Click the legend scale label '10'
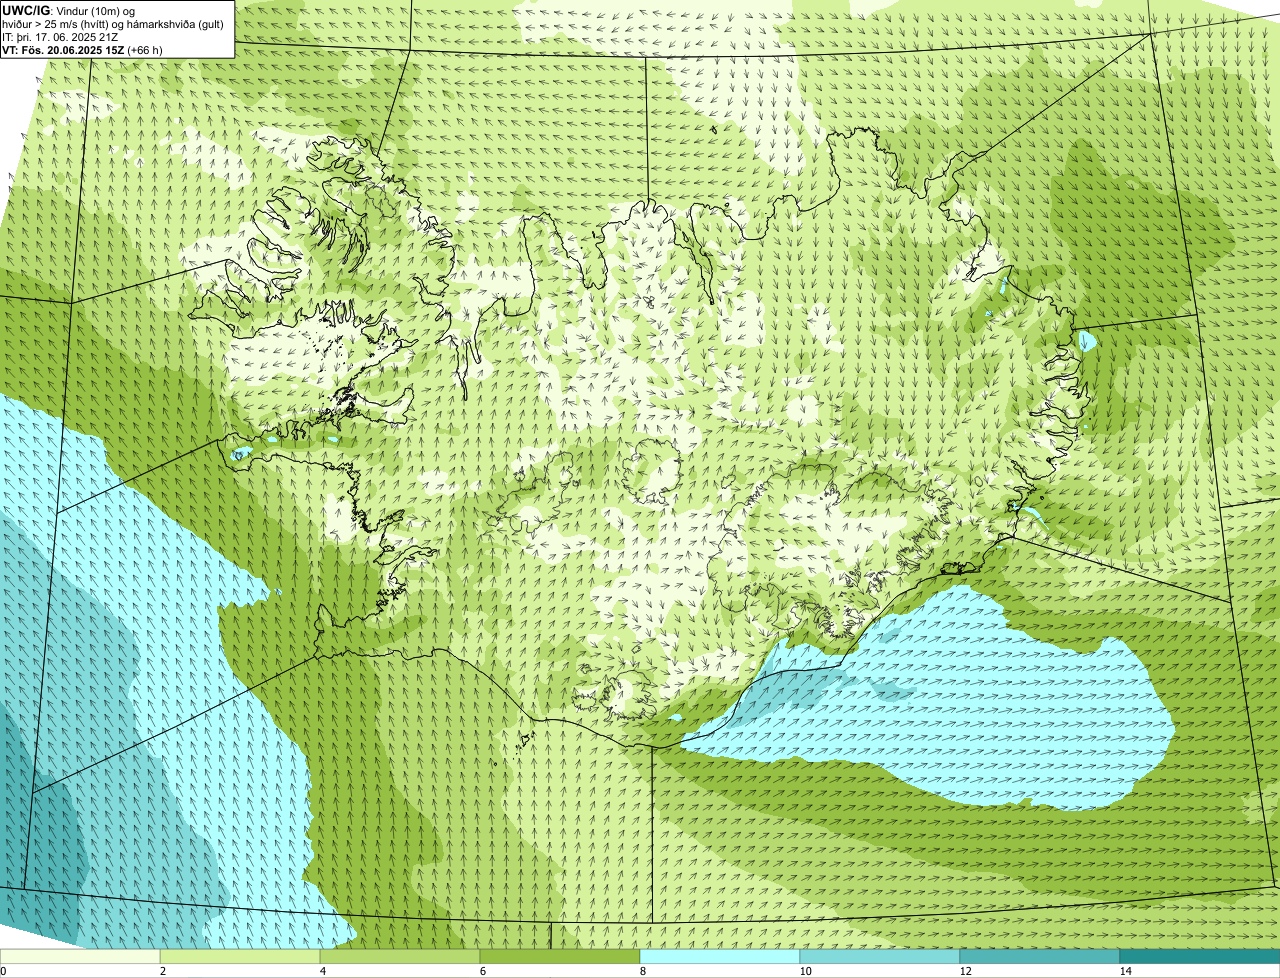Viewport: 1280px width, 978px height. coord(805,971)
